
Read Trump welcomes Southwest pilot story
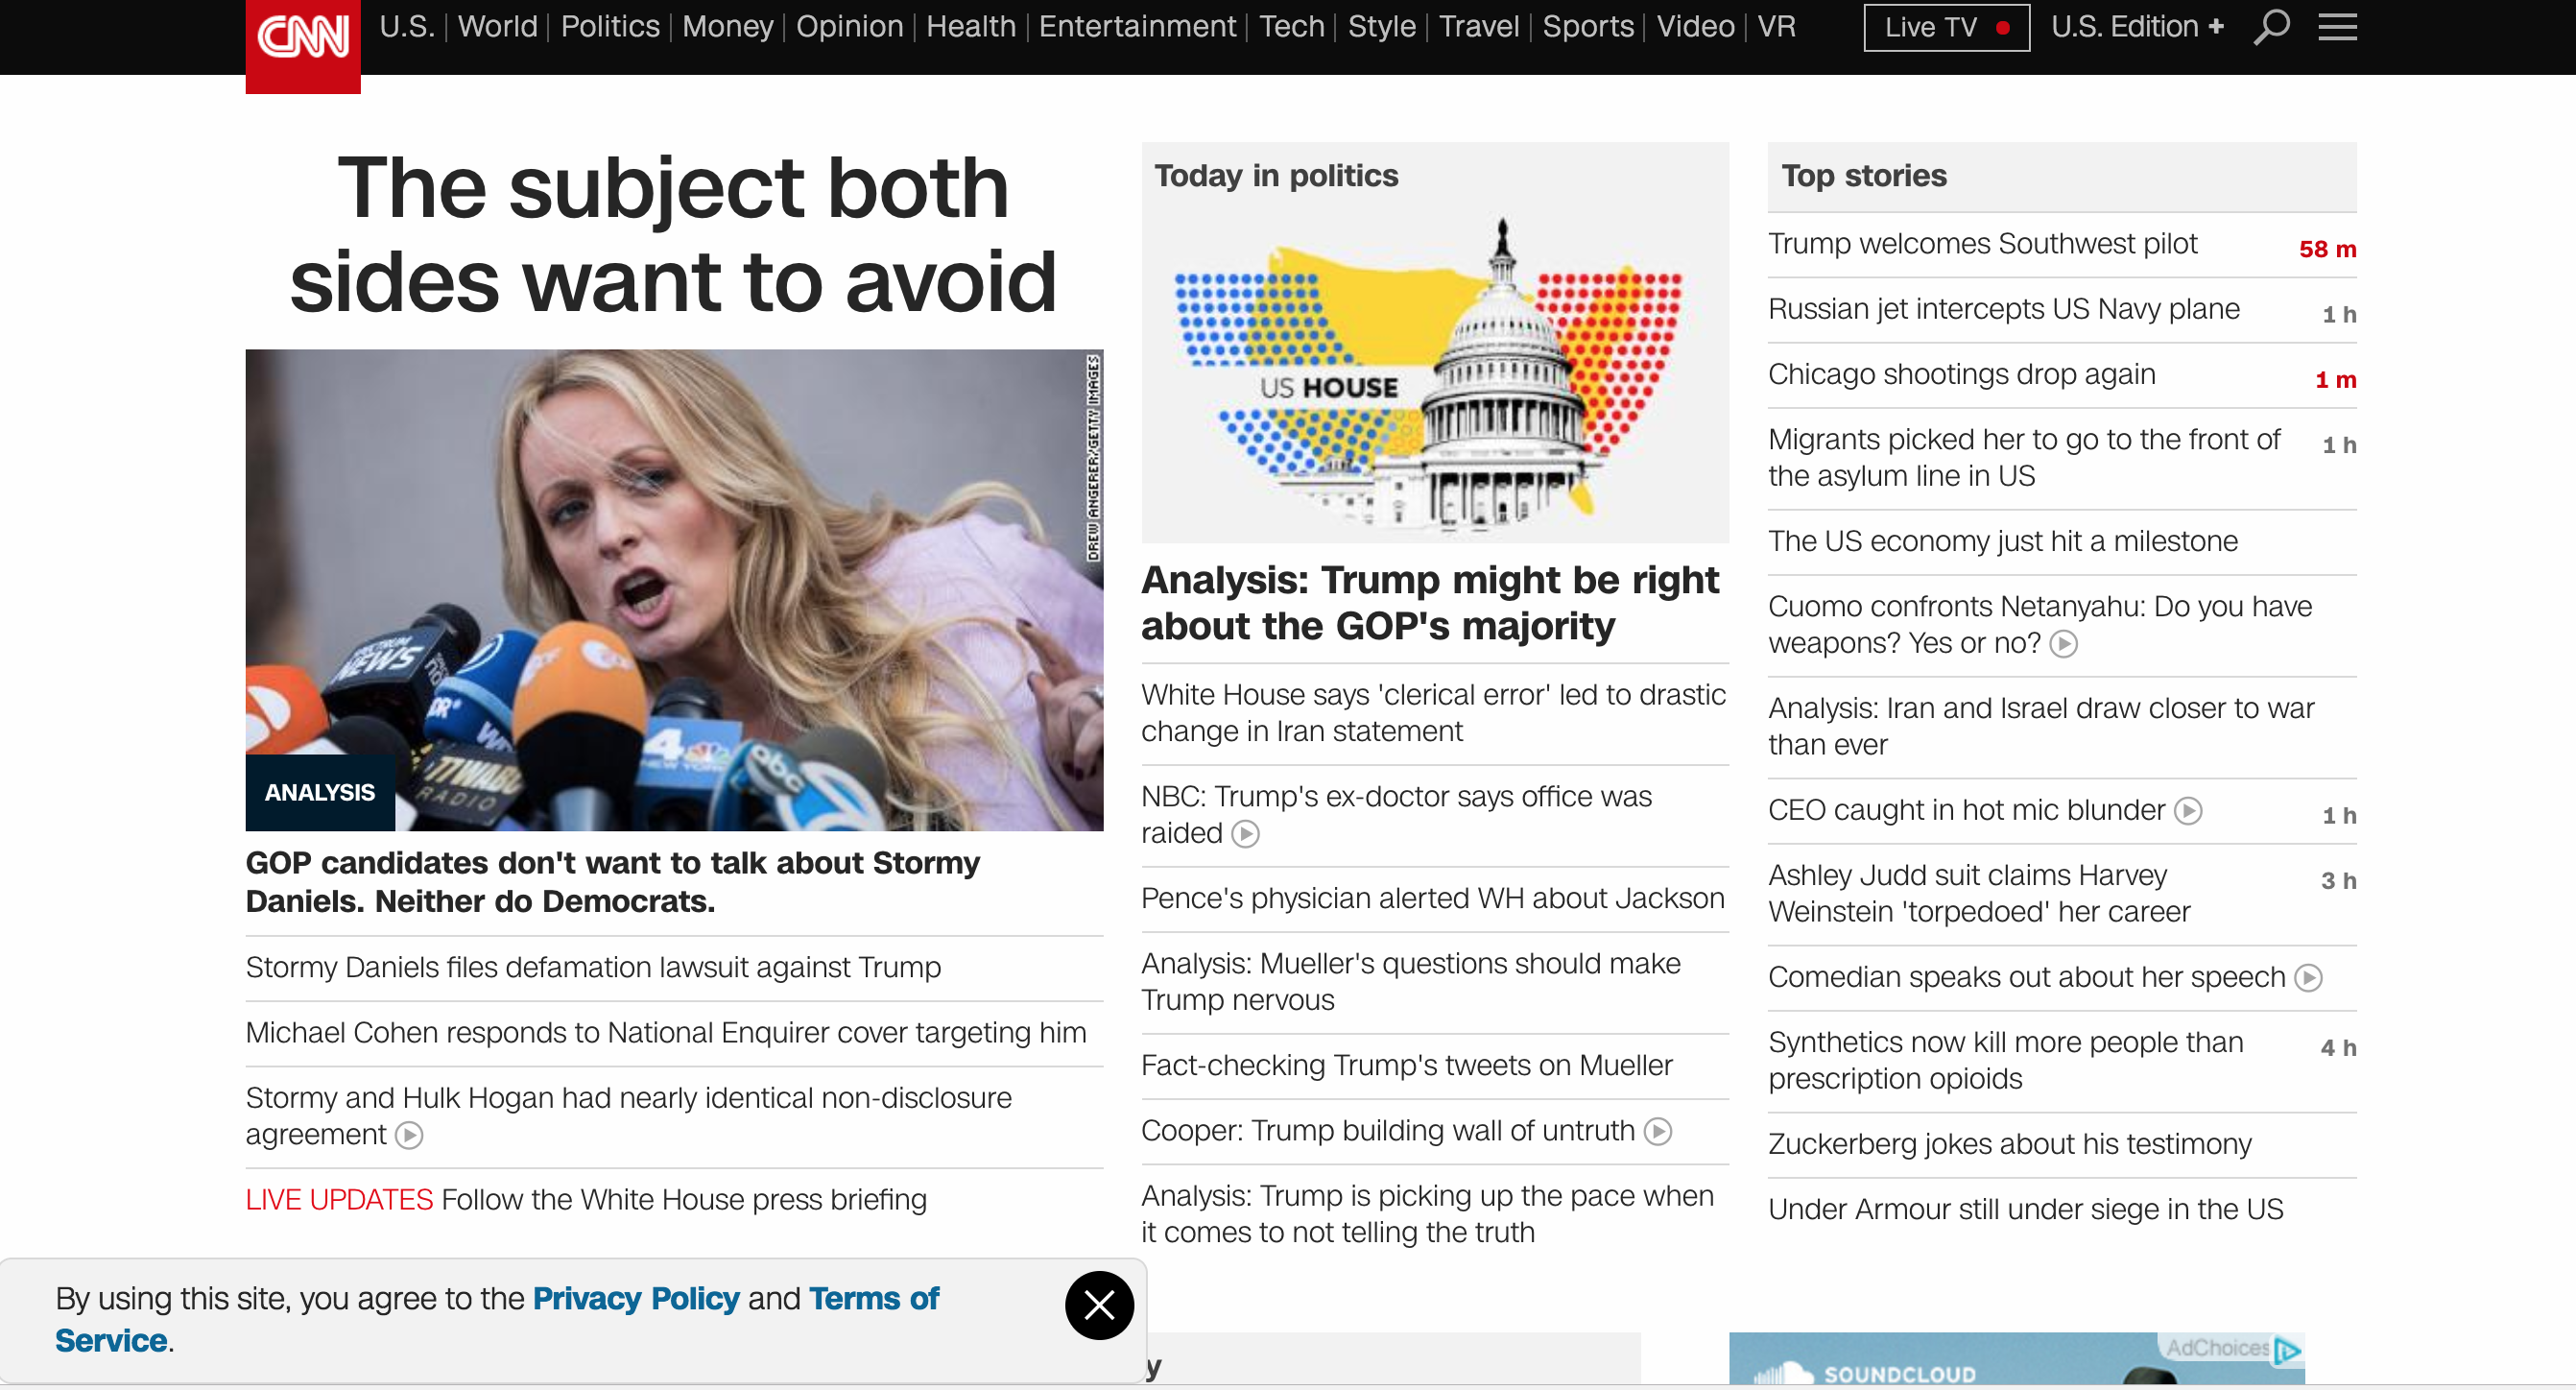pyautogui.click(x=1982, y=244)
